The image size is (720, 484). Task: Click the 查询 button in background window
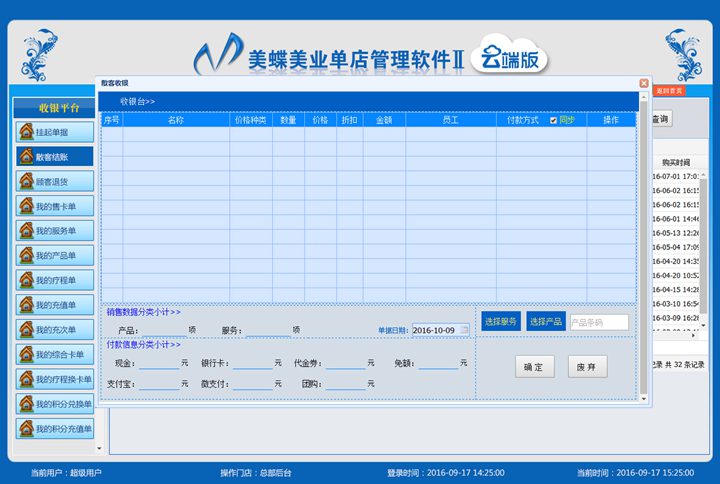coord(661,119)
